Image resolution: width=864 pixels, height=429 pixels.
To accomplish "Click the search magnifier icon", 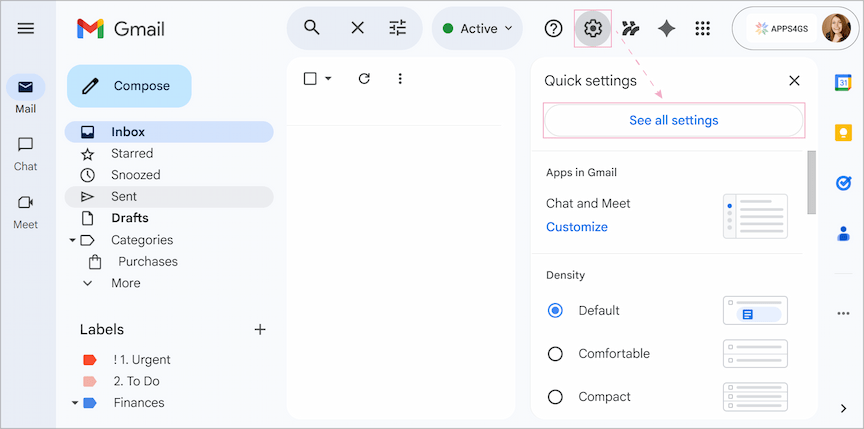I will pyautogui.click(x=312, y=28).
